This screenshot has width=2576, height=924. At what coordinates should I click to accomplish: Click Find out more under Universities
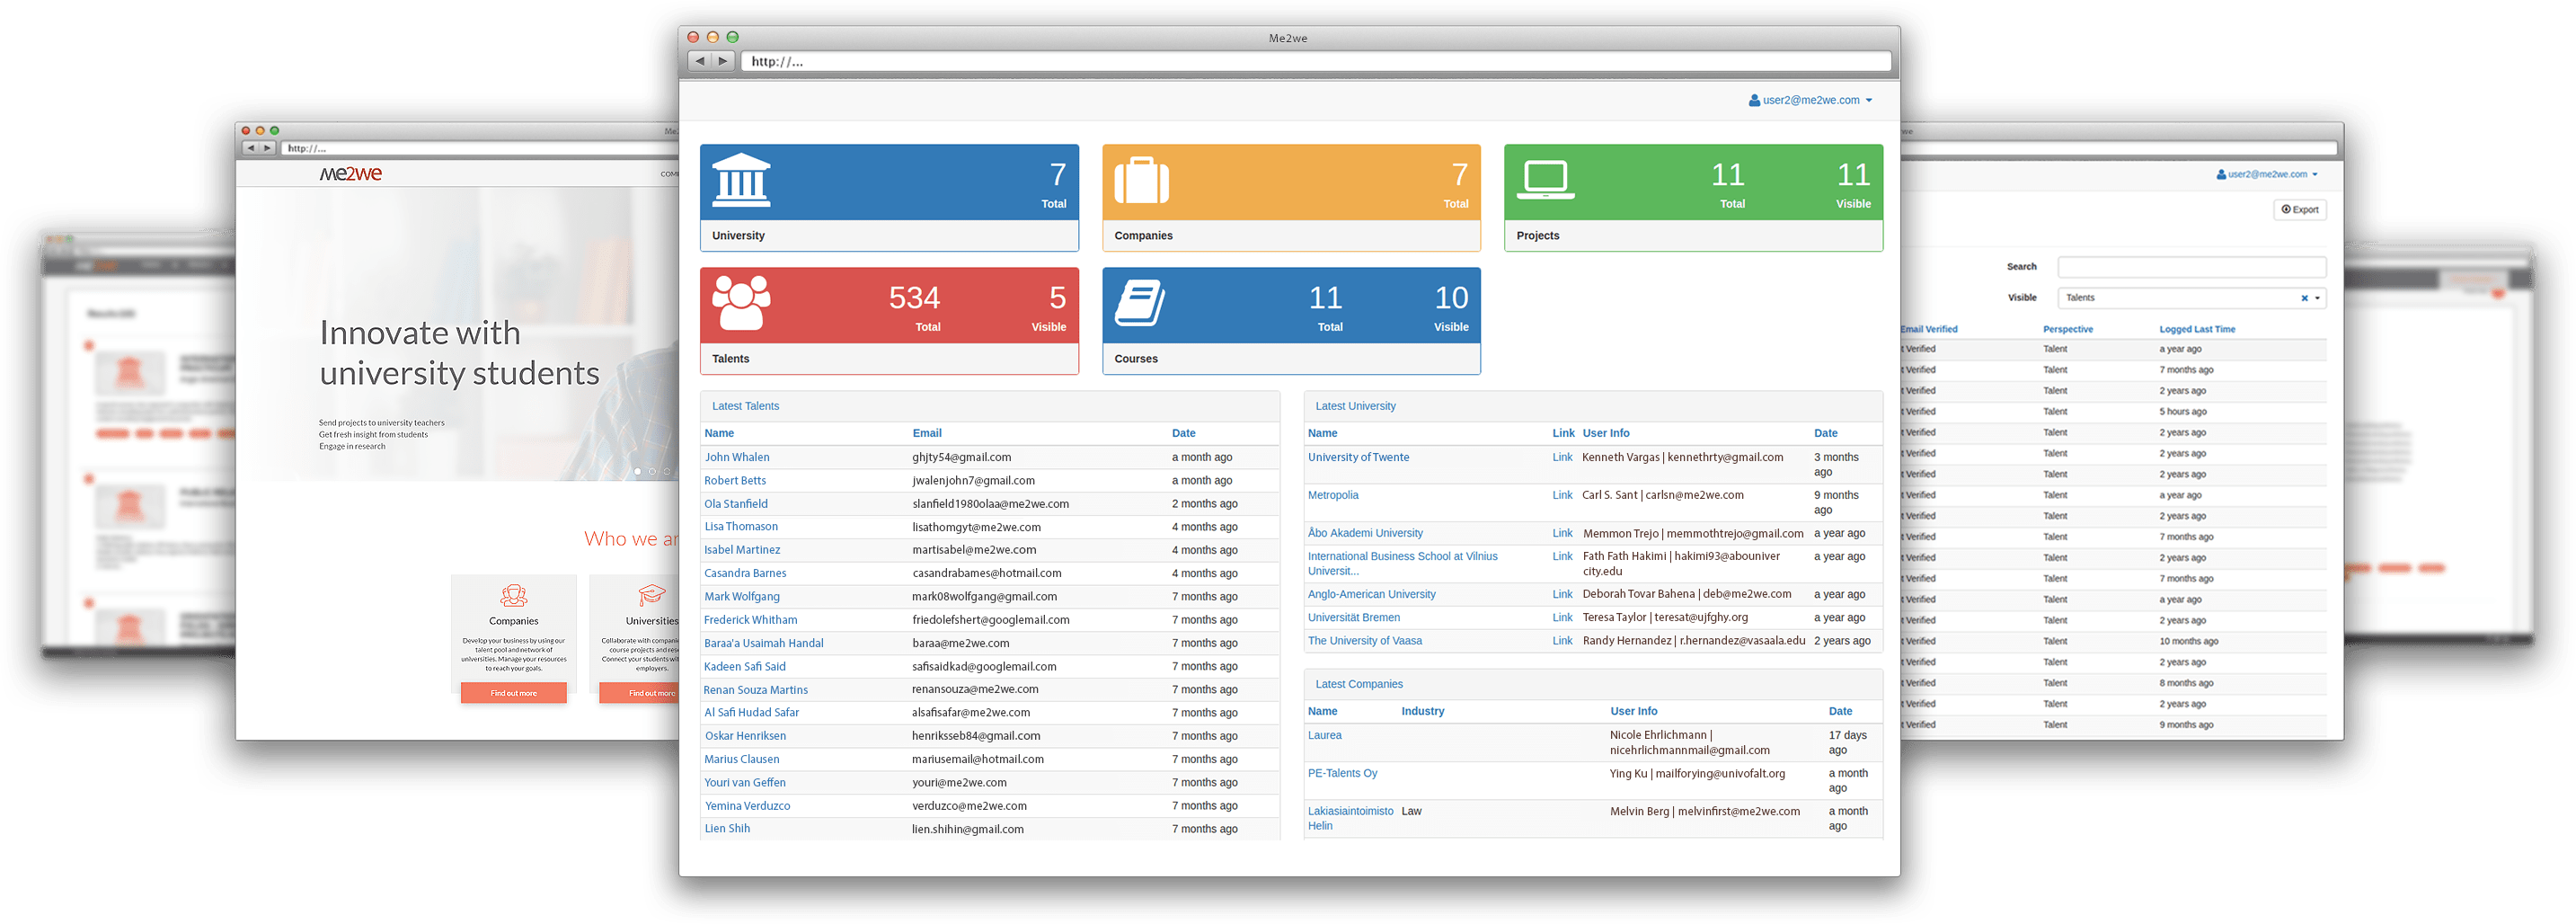(x=640, y=693)
